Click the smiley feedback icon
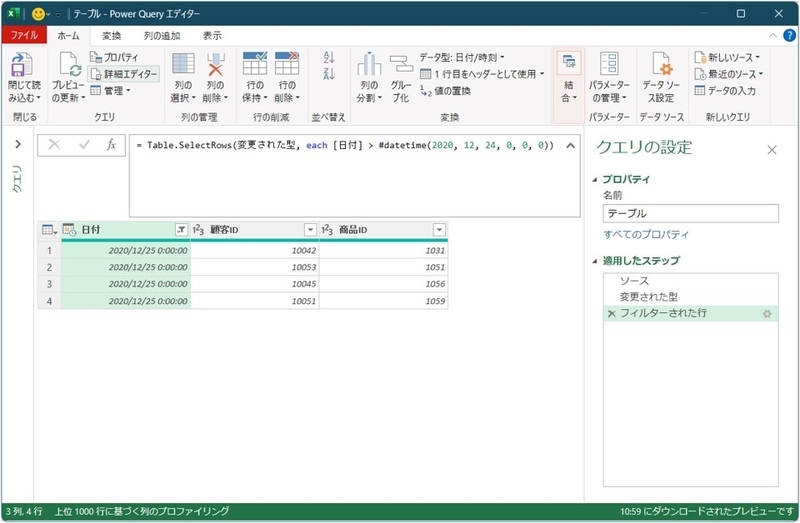Screen dimensions: 800x523 (x=38, y=14)
